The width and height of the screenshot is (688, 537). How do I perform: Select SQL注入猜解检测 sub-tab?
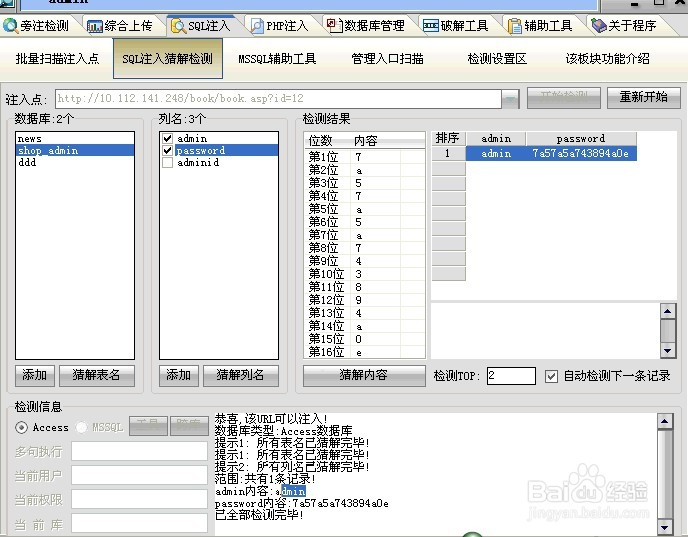(x=168, y=59)
